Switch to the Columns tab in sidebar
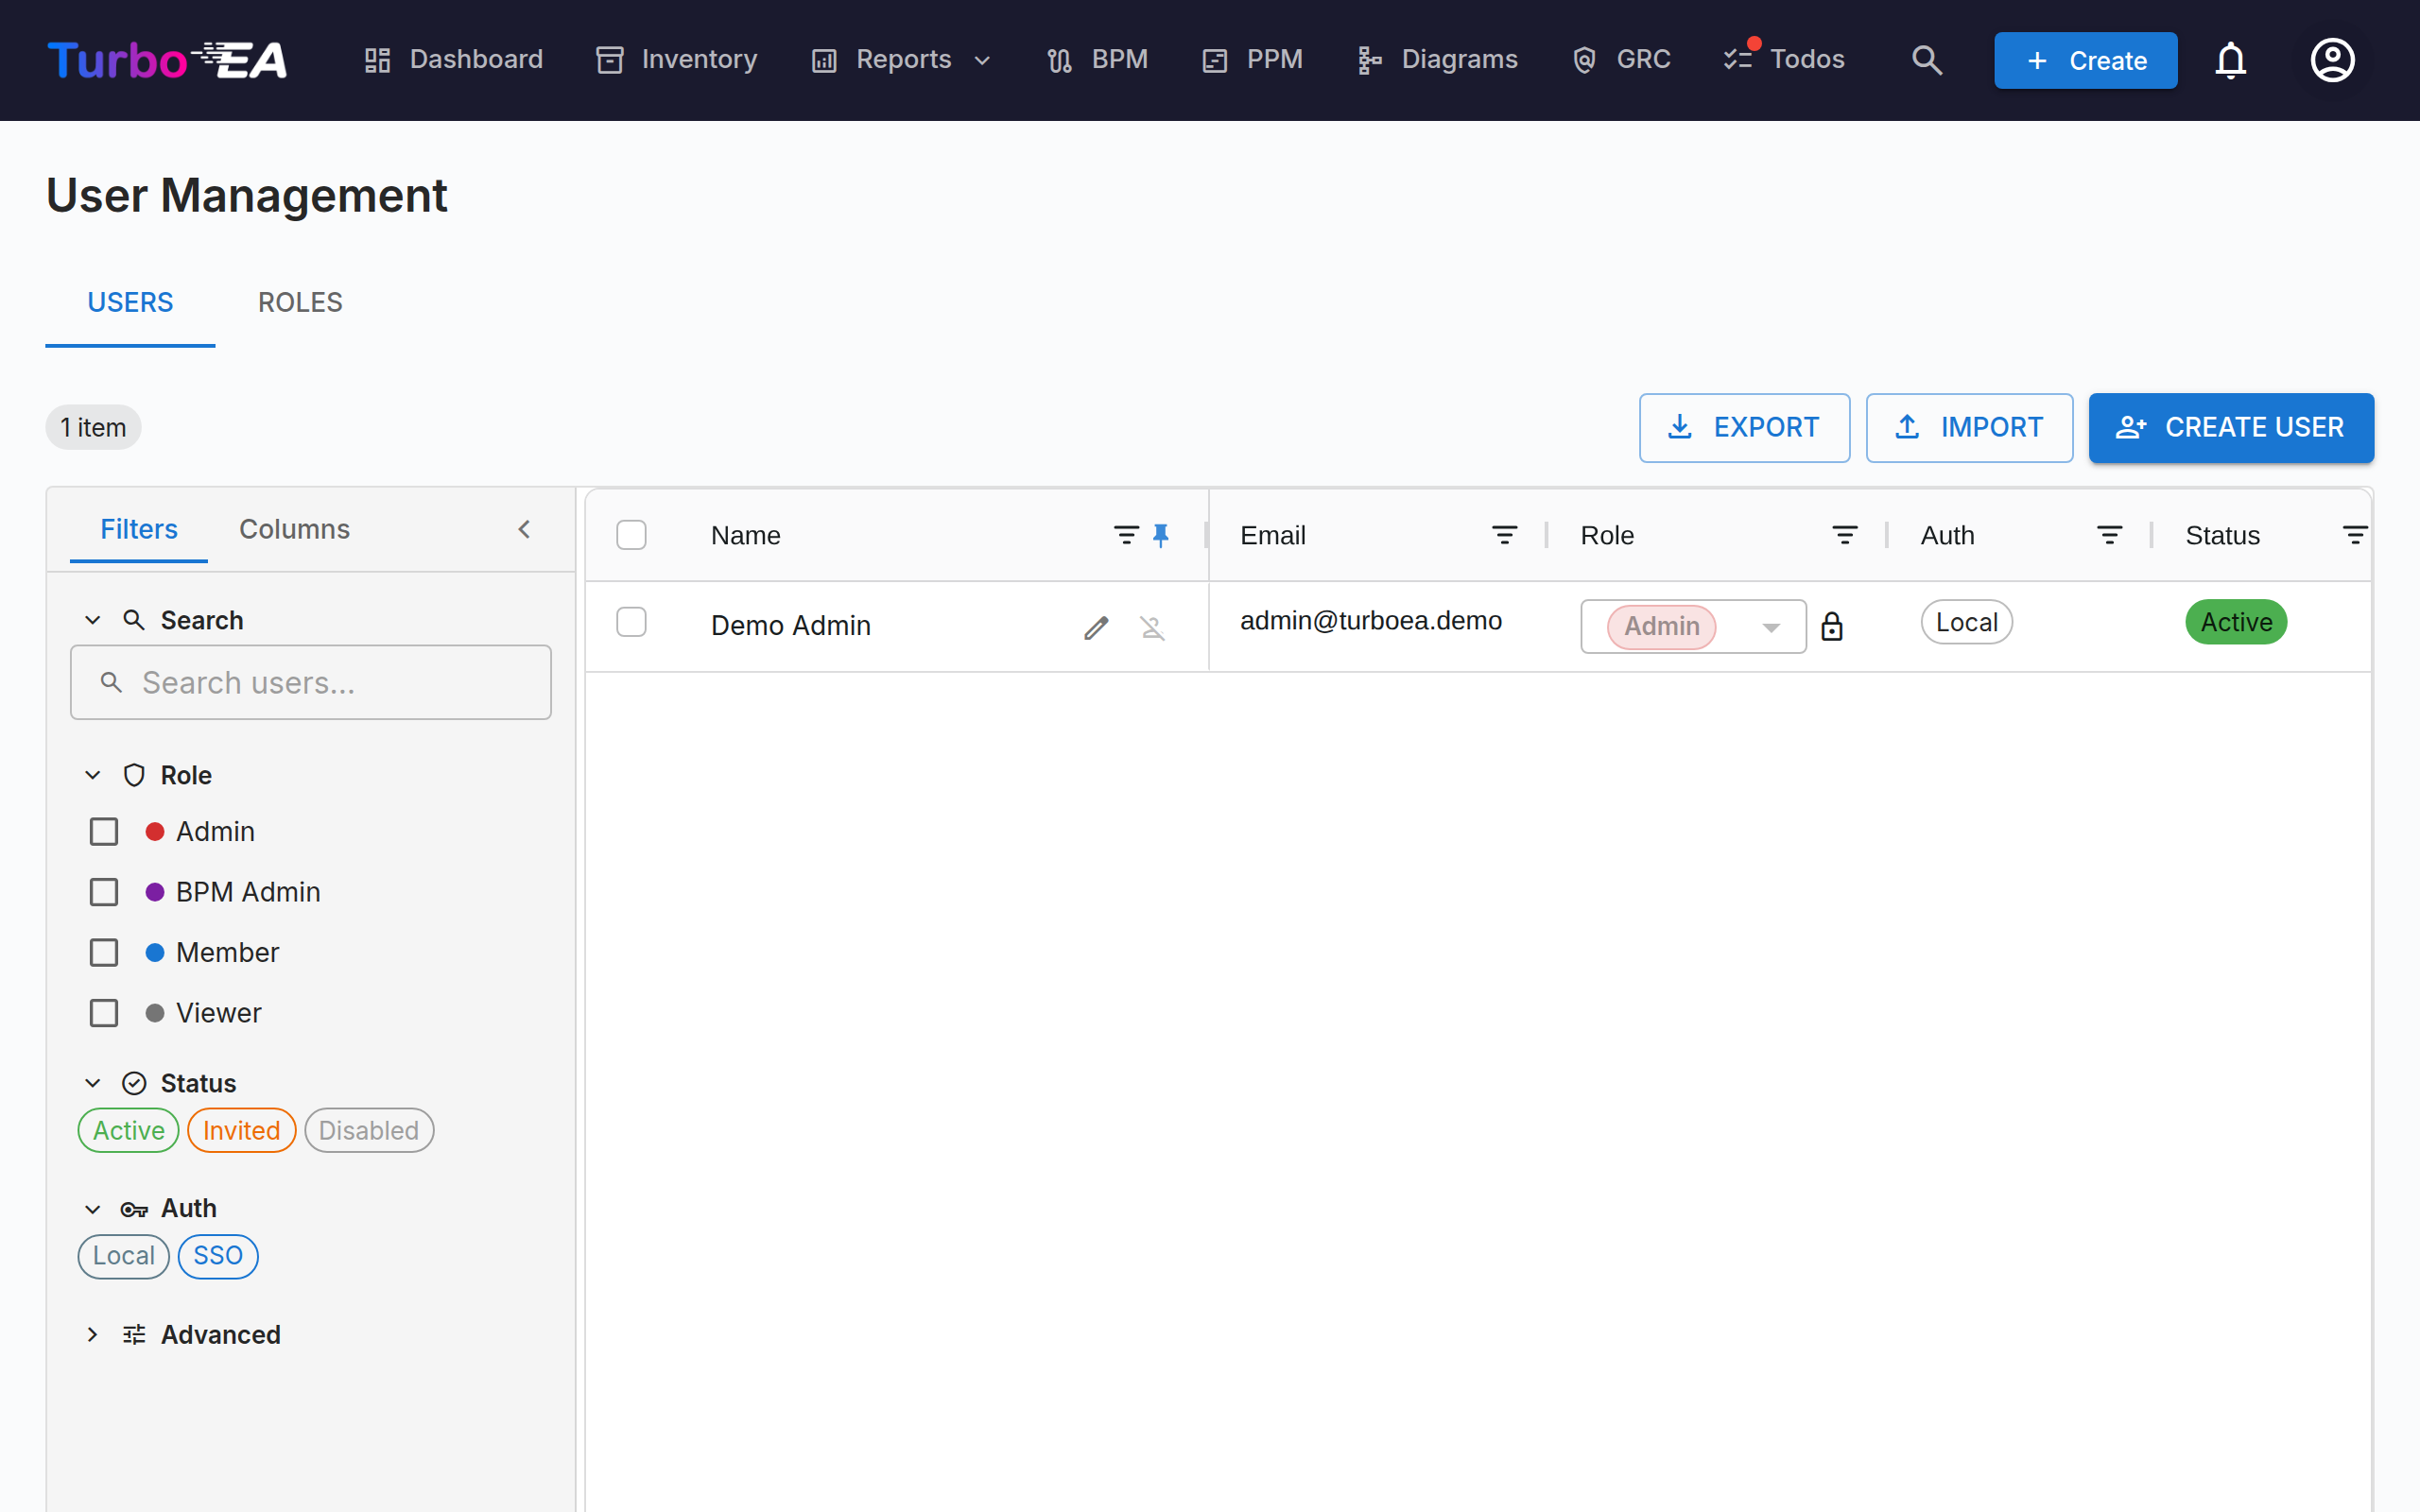The height and width of the screenshot is (1512, 2420). 294,529
